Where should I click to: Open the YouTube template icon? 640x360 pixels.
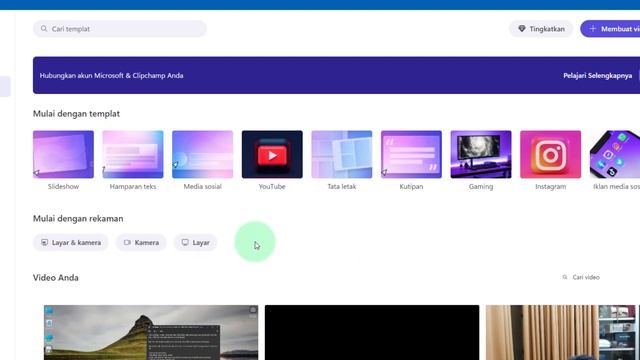[272, 154]
